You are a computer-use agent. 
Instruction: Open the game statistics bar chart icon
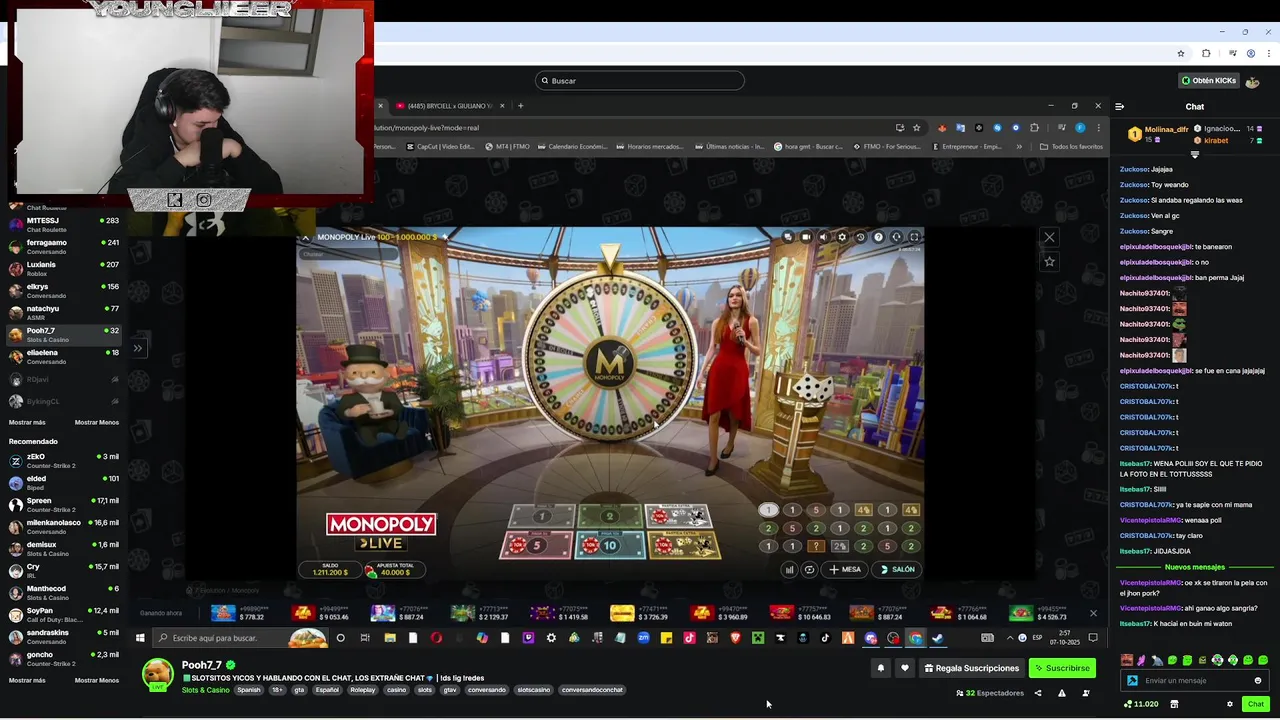[x=789, y=569]
